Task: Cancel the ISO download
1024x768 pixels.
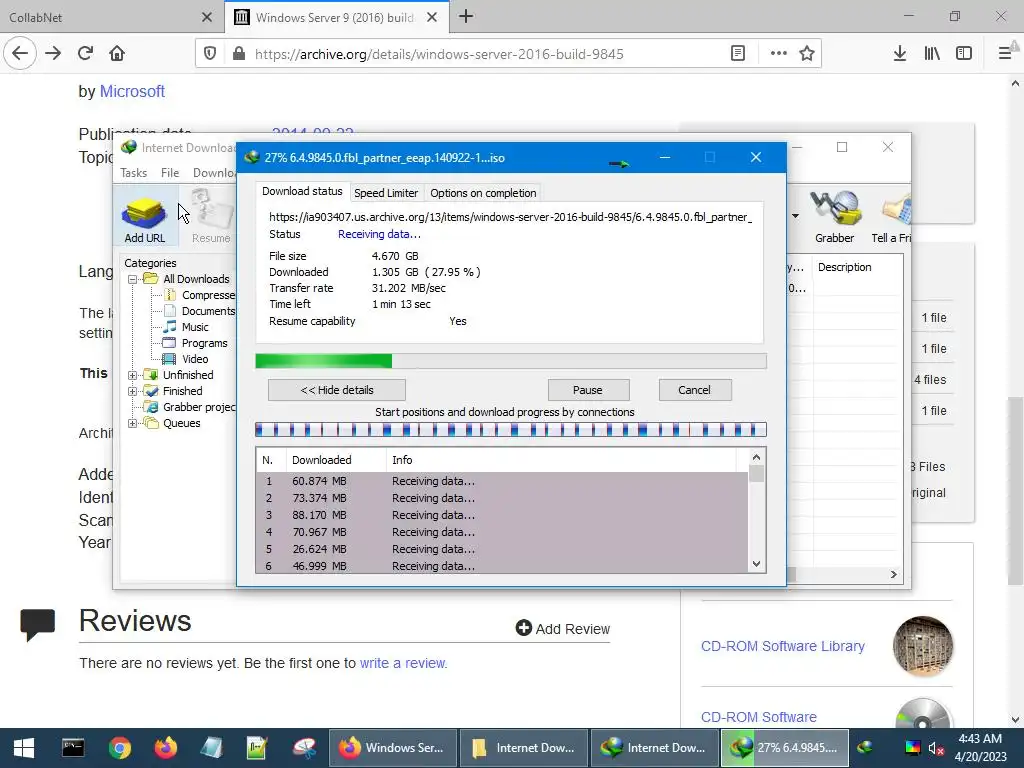Action: (694, 390)
